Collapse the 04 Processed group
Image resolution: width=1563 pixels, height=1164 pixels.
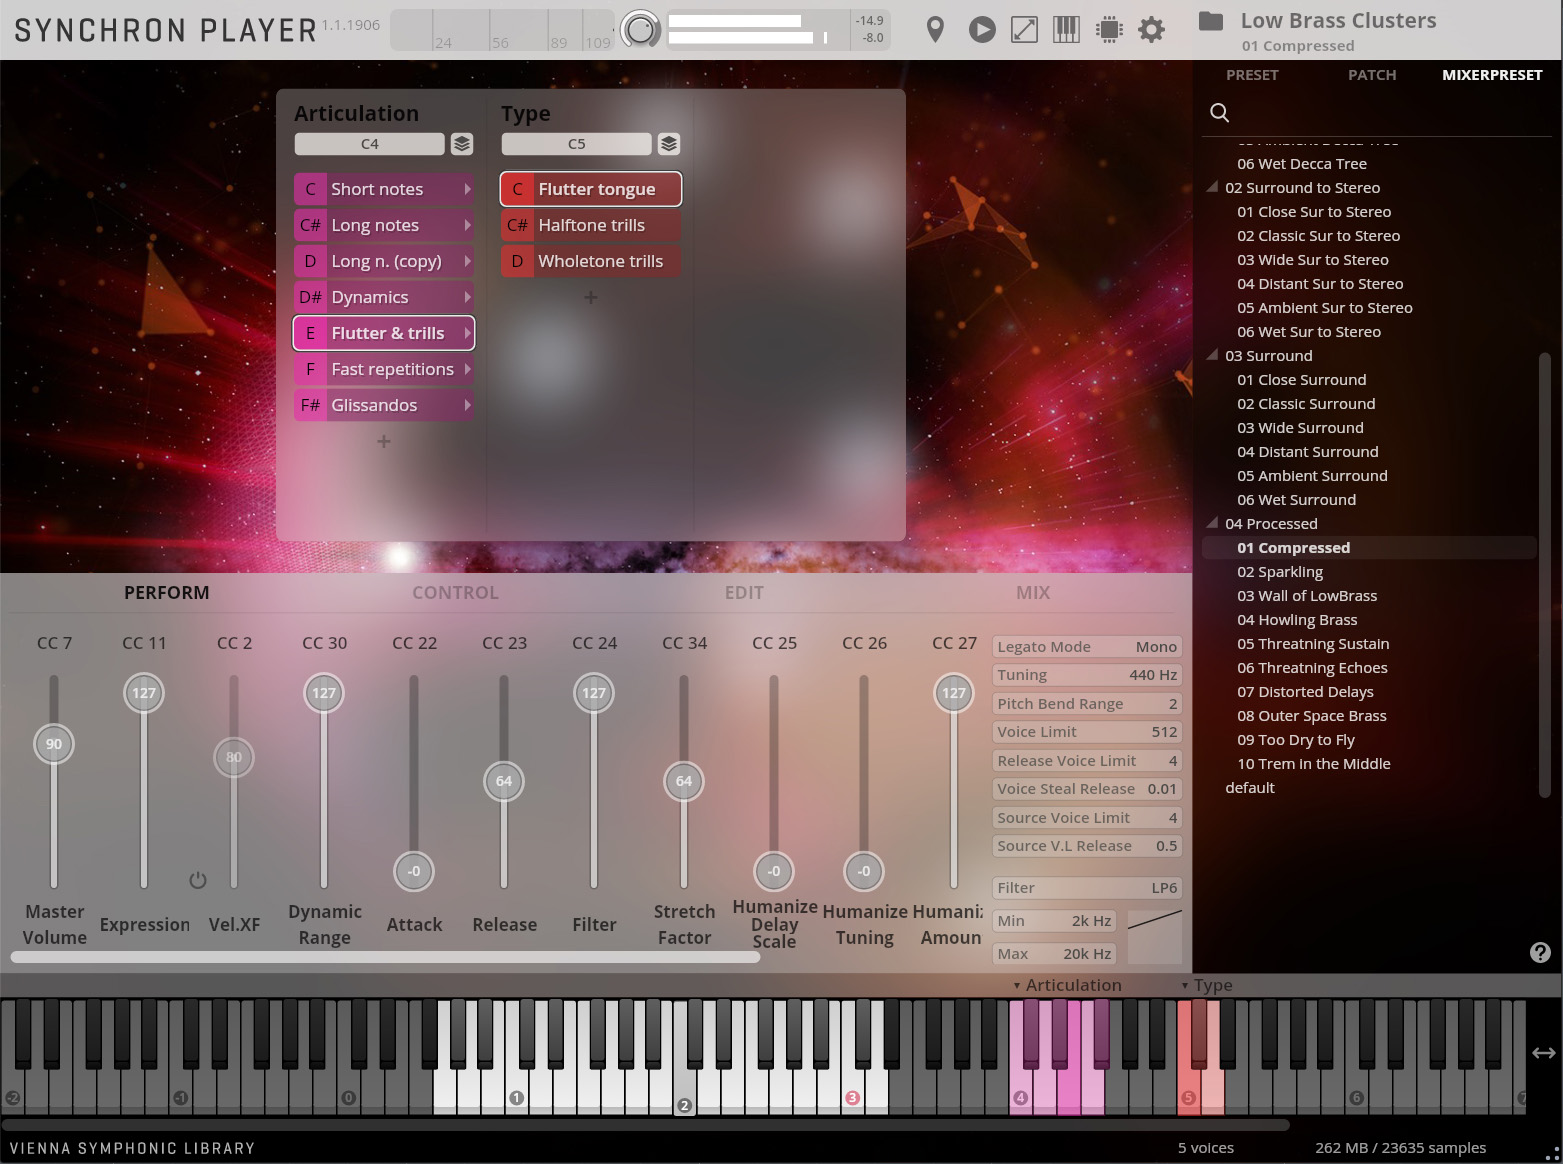[1213, 523]
